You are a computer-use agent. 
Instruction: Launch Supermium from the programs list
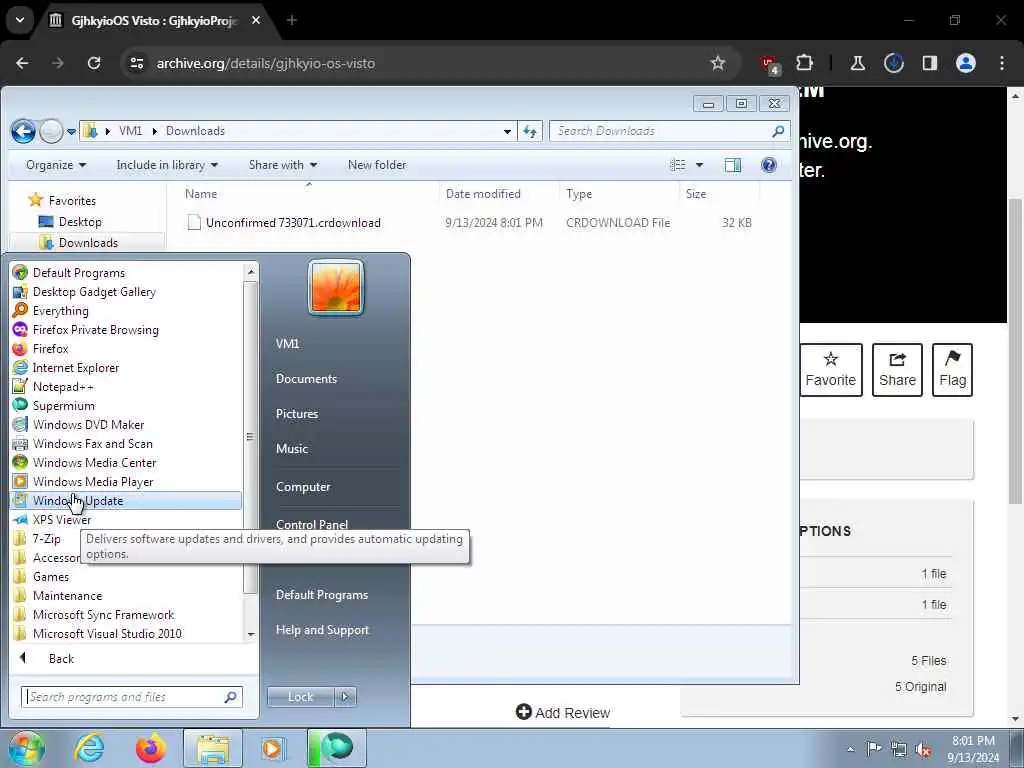[63, 406]
